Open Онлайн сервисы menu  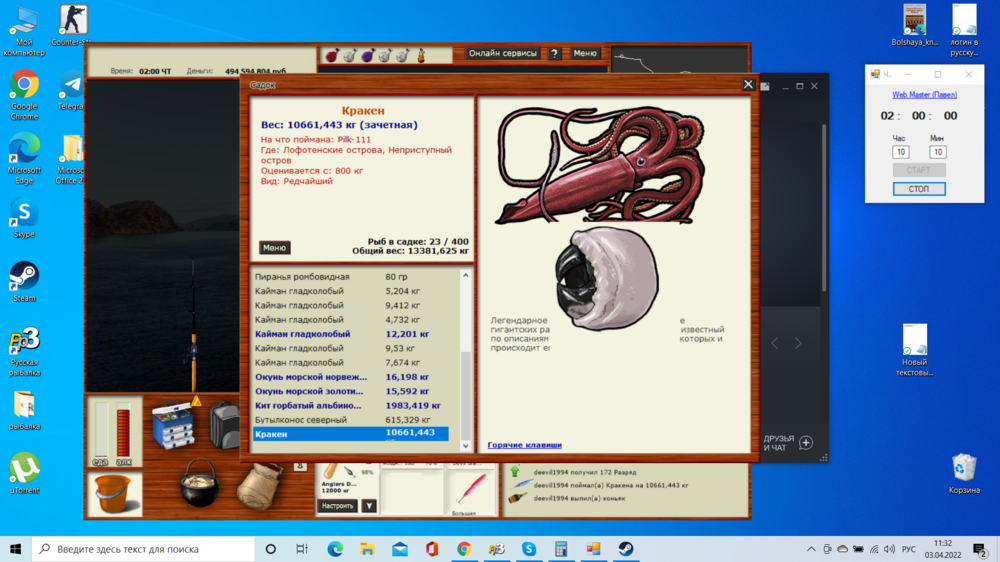click(503, 54)
